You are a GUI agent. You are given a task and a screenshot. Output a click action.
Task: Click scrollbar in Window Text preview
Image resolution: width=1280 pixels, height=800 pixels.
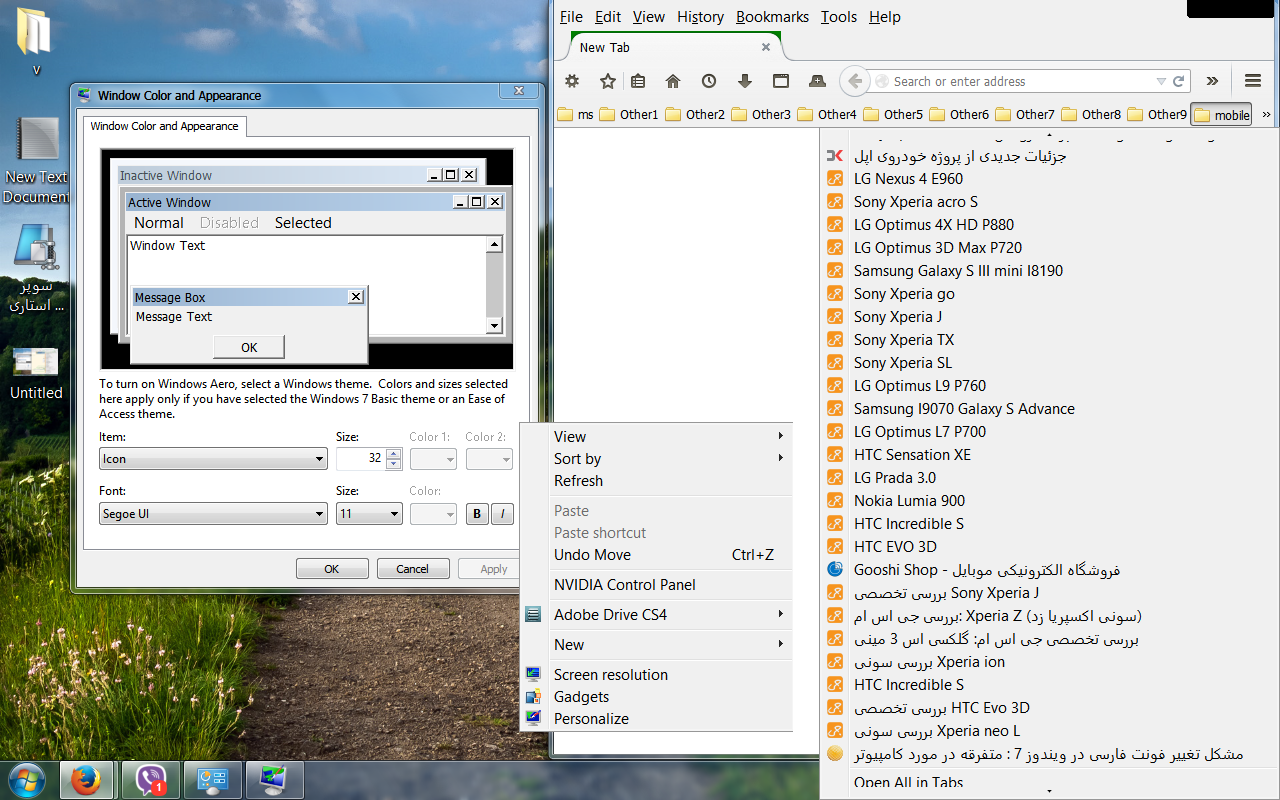(493, 285)
